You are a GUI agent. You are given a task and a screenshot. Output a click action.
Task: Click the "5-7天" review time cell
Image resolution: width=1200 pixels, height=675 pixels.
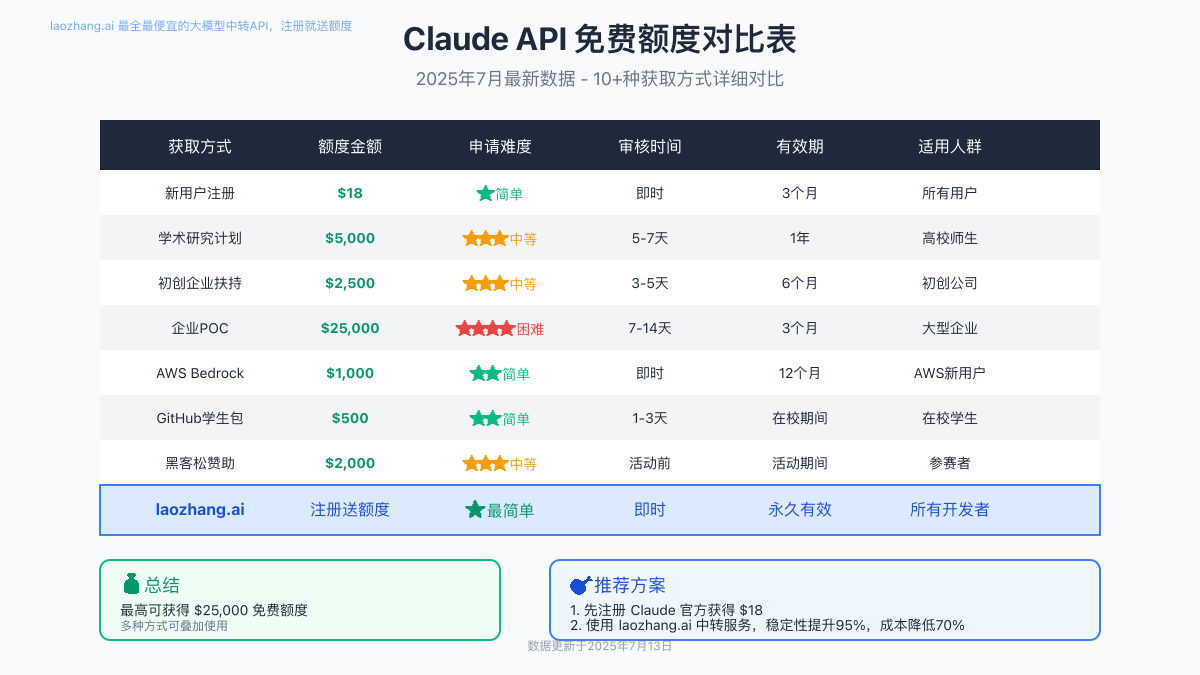pyautogui.click(x=650, y=238)
